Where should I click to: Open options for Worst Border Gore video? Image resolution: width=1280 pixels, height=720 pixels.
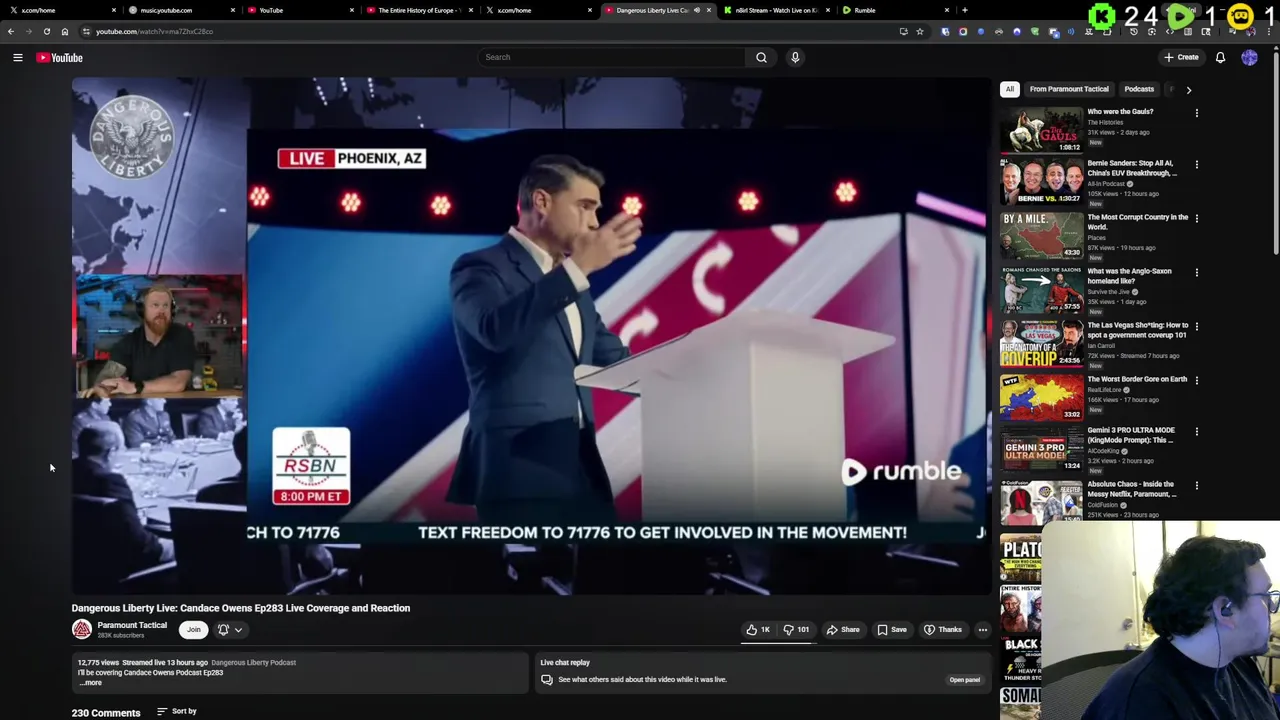click(1196, 381)
